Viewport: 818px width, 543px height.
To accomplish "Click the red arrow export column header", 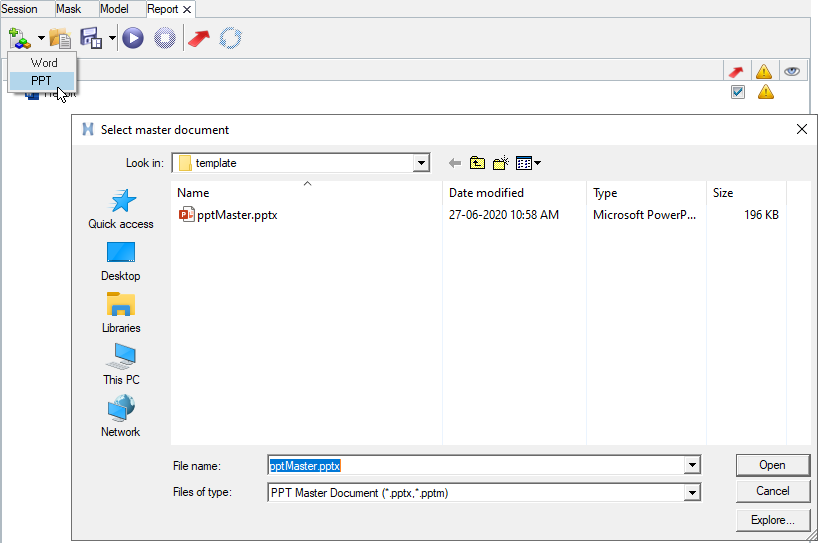I will coord(736,71).
